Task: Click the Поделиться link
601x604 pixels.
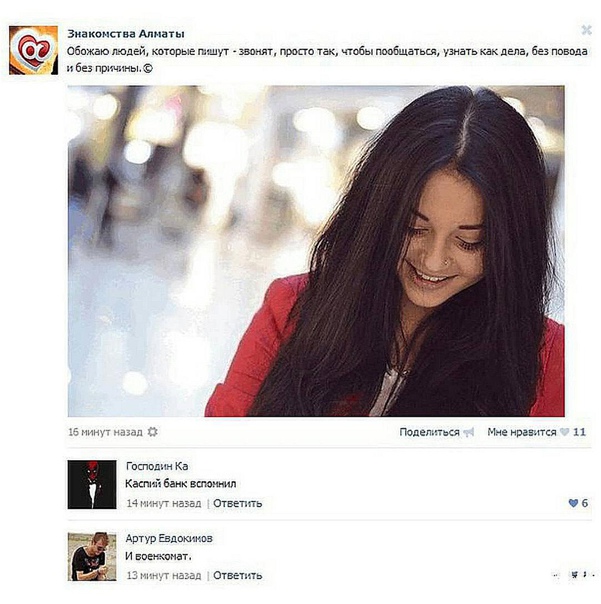Action: (x=429, y=432)
